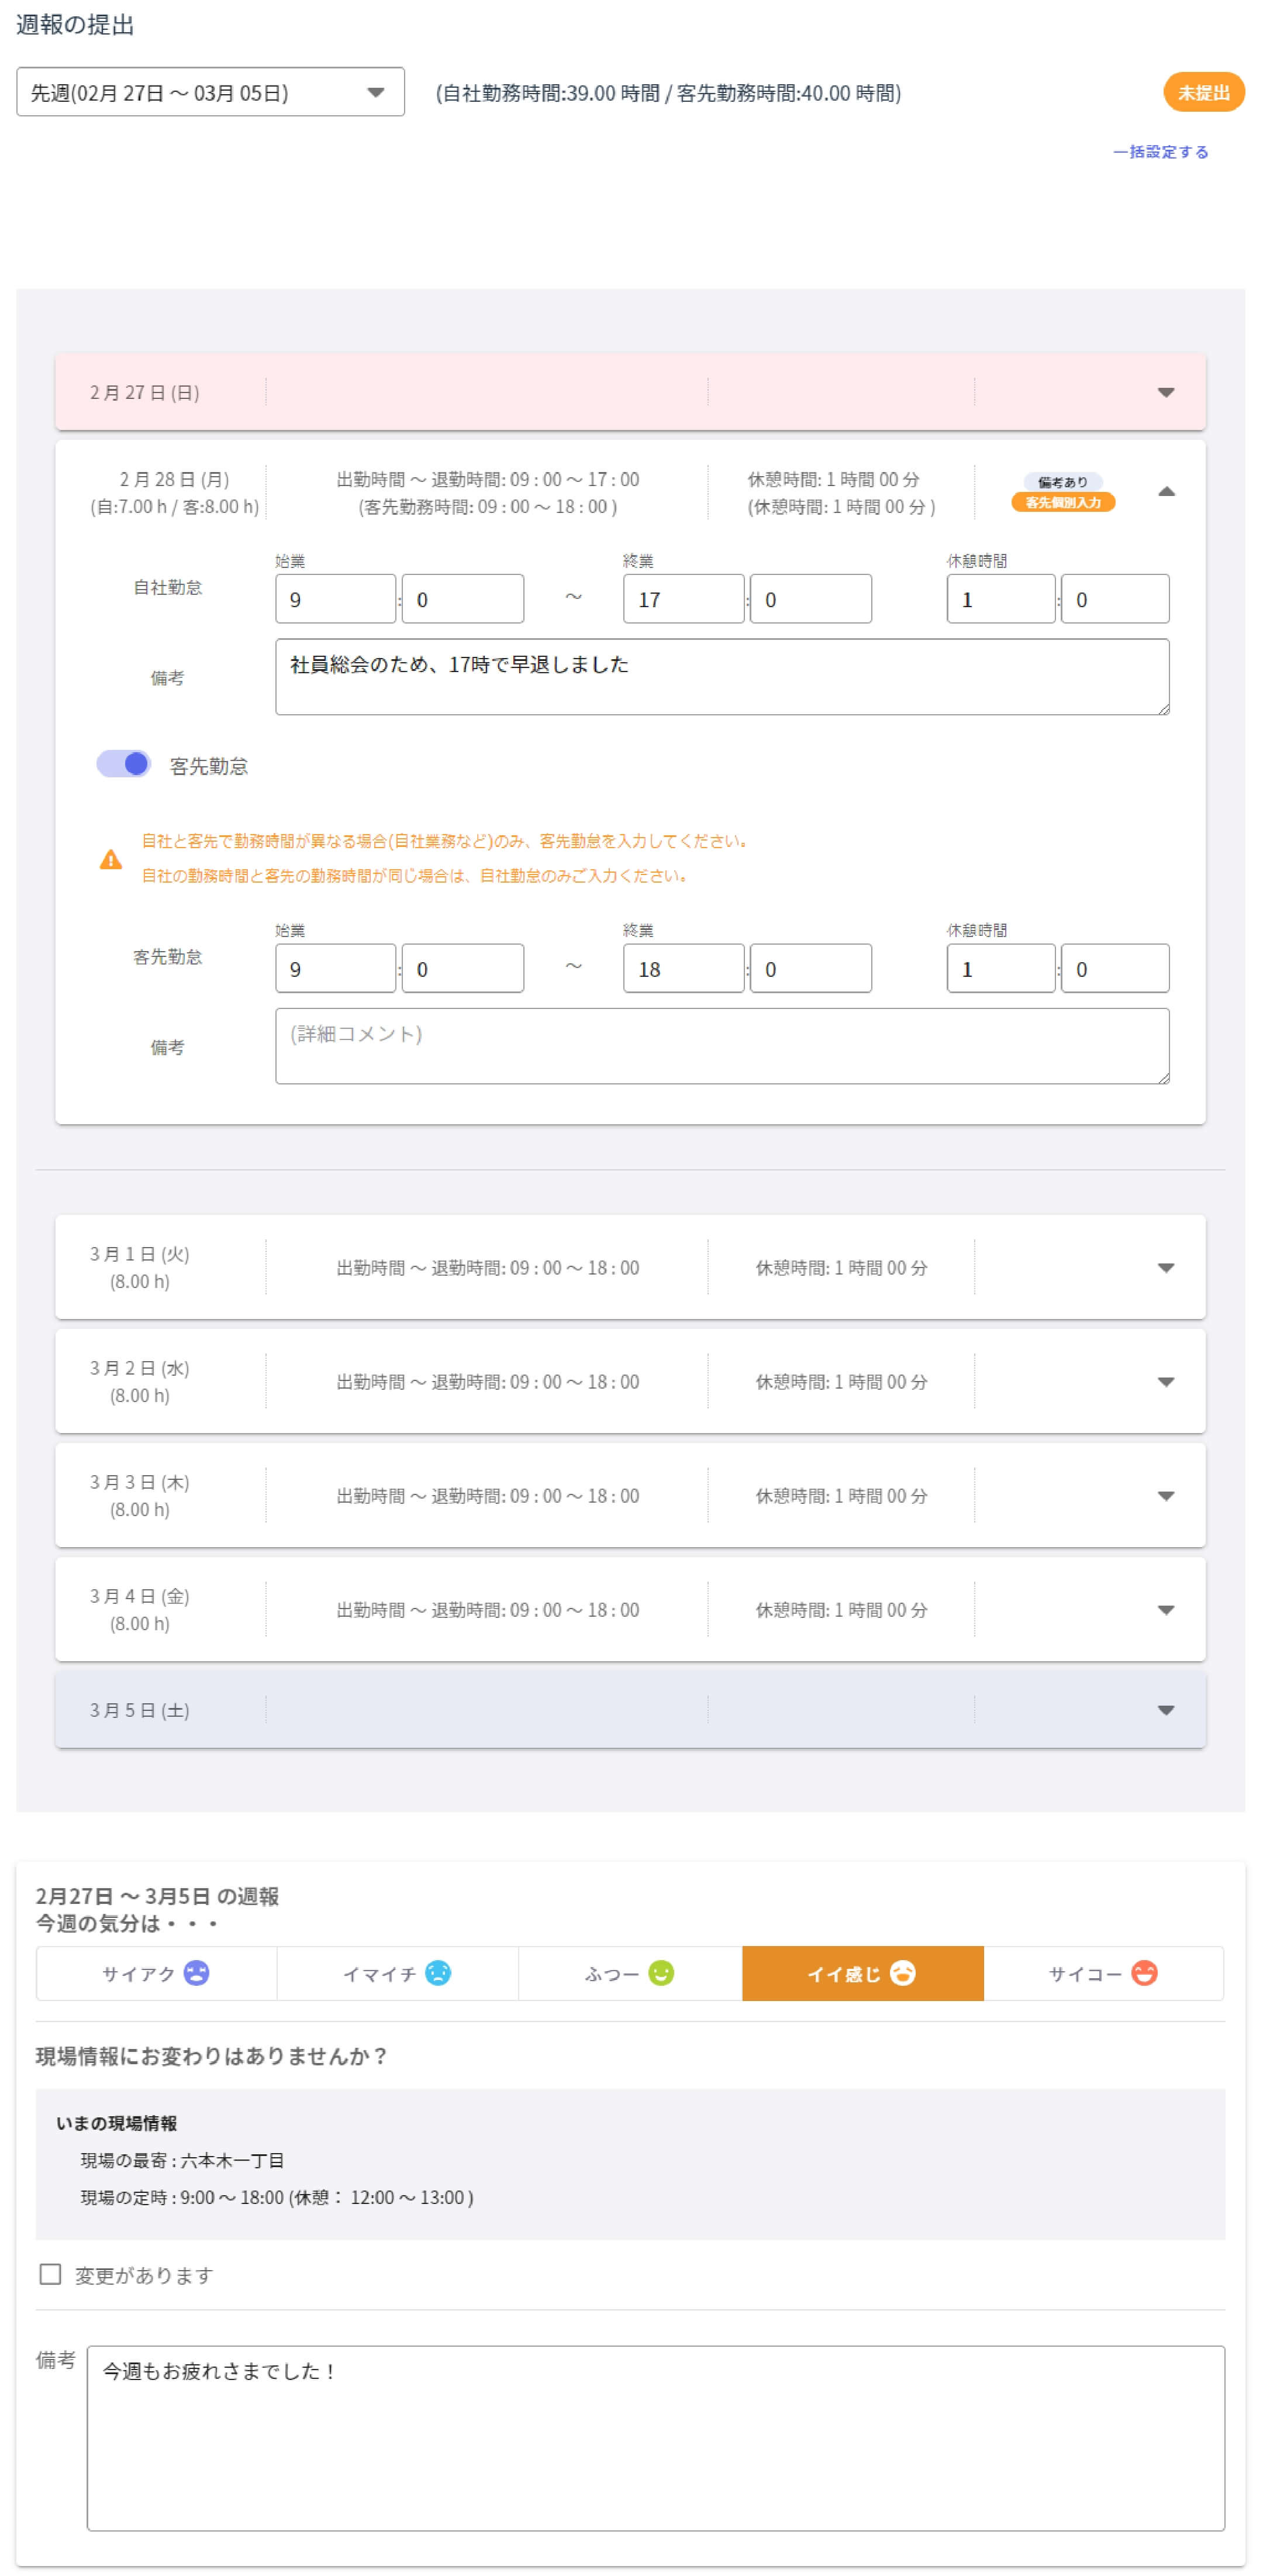
Task: Click the 未提出 status button
Action: pos(1203,92)
